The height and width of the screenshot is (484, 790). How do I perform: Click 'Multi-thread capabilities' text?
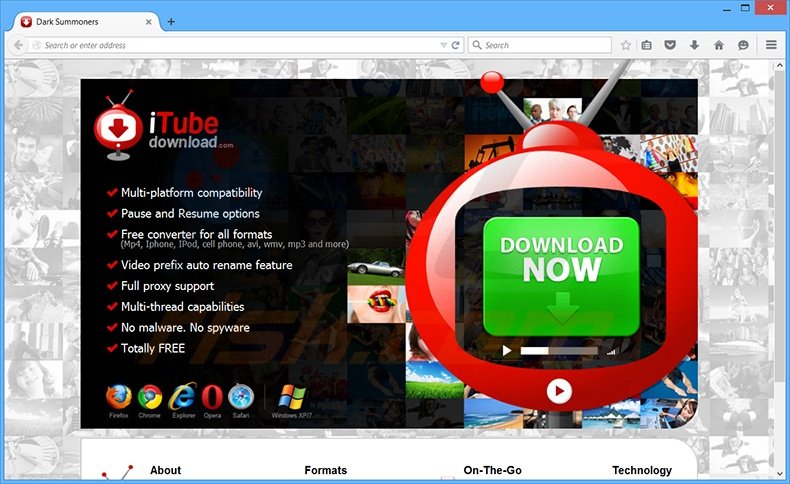tap(182, 307)
